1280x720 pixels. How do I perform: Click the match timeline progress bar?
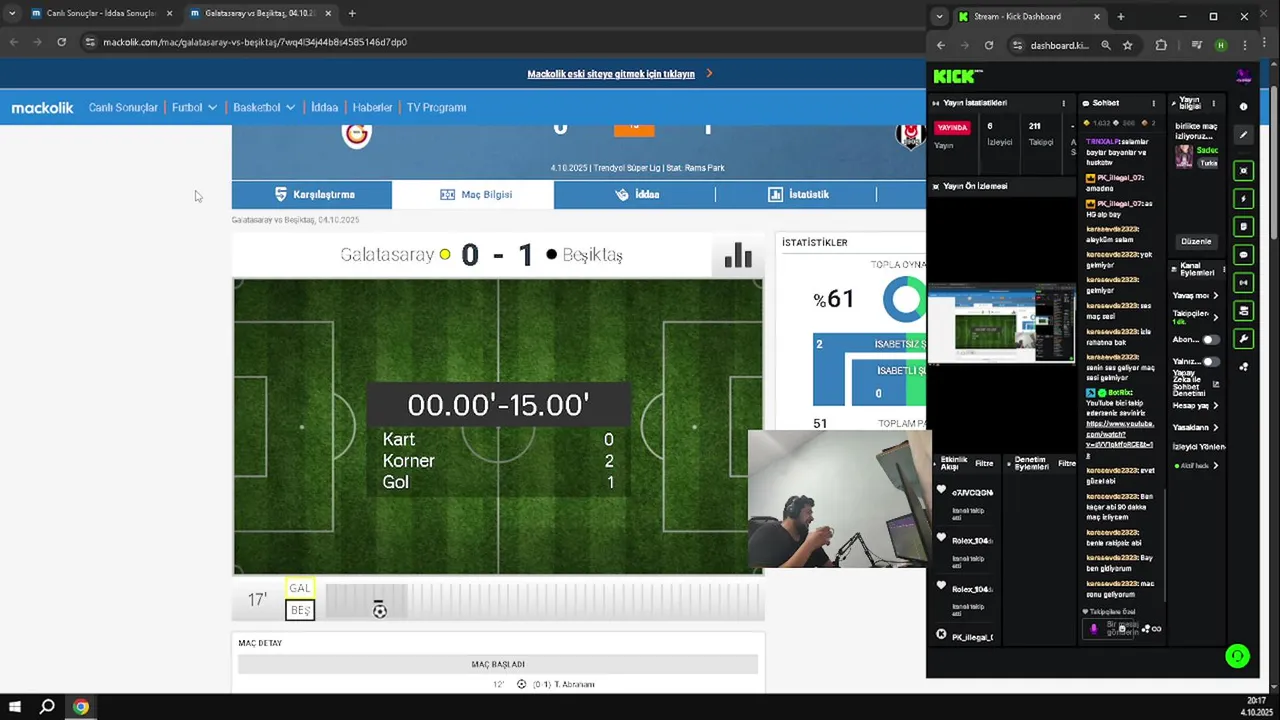click(x=544, y=602)
